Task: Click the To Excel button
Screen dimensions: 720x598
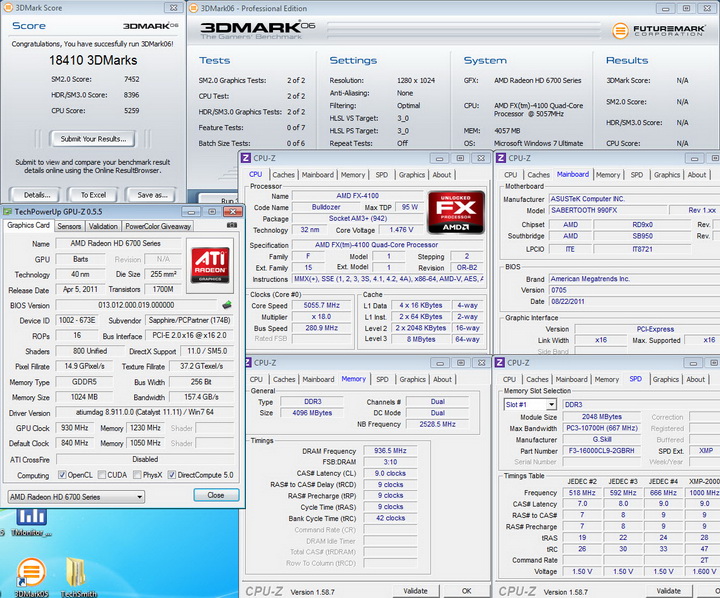Action: tap(93, 195)
